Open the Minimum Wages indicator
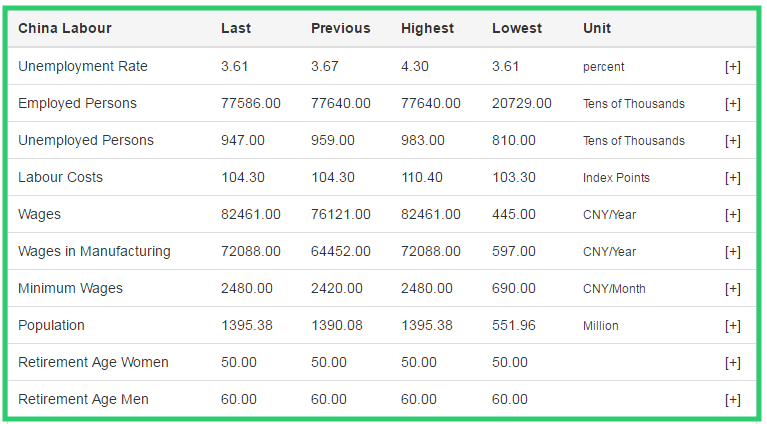The width and height of the screenshot is (767, 424). pos(70,288)
